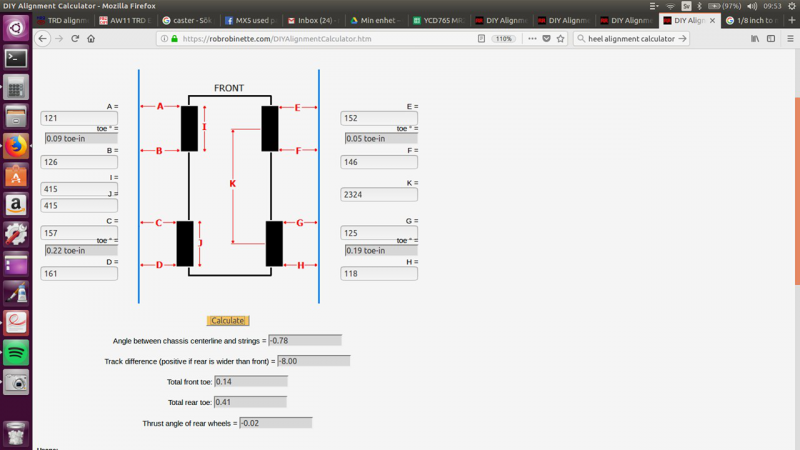Launch Terminal from the launcher

[x=16, y=58]
